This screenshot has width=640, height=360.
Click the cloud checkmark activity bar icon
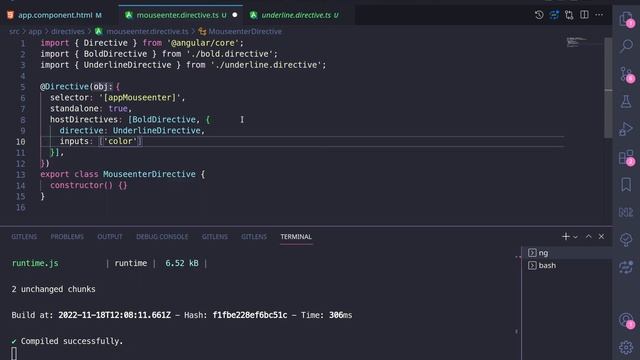626,240
